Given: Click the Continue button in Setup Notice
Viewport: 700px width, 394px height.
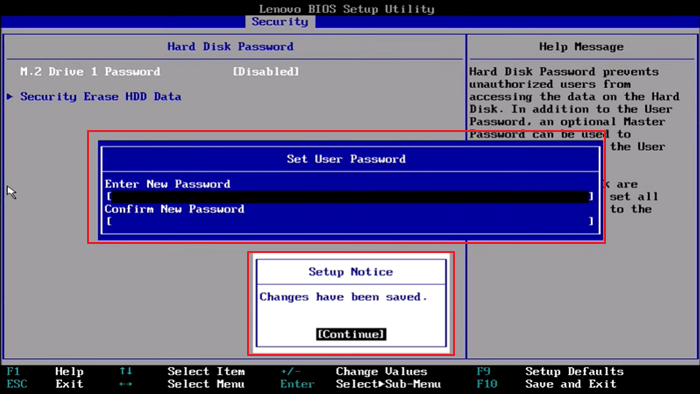Looking at the screenshot, I should click(x=351, y=334).
